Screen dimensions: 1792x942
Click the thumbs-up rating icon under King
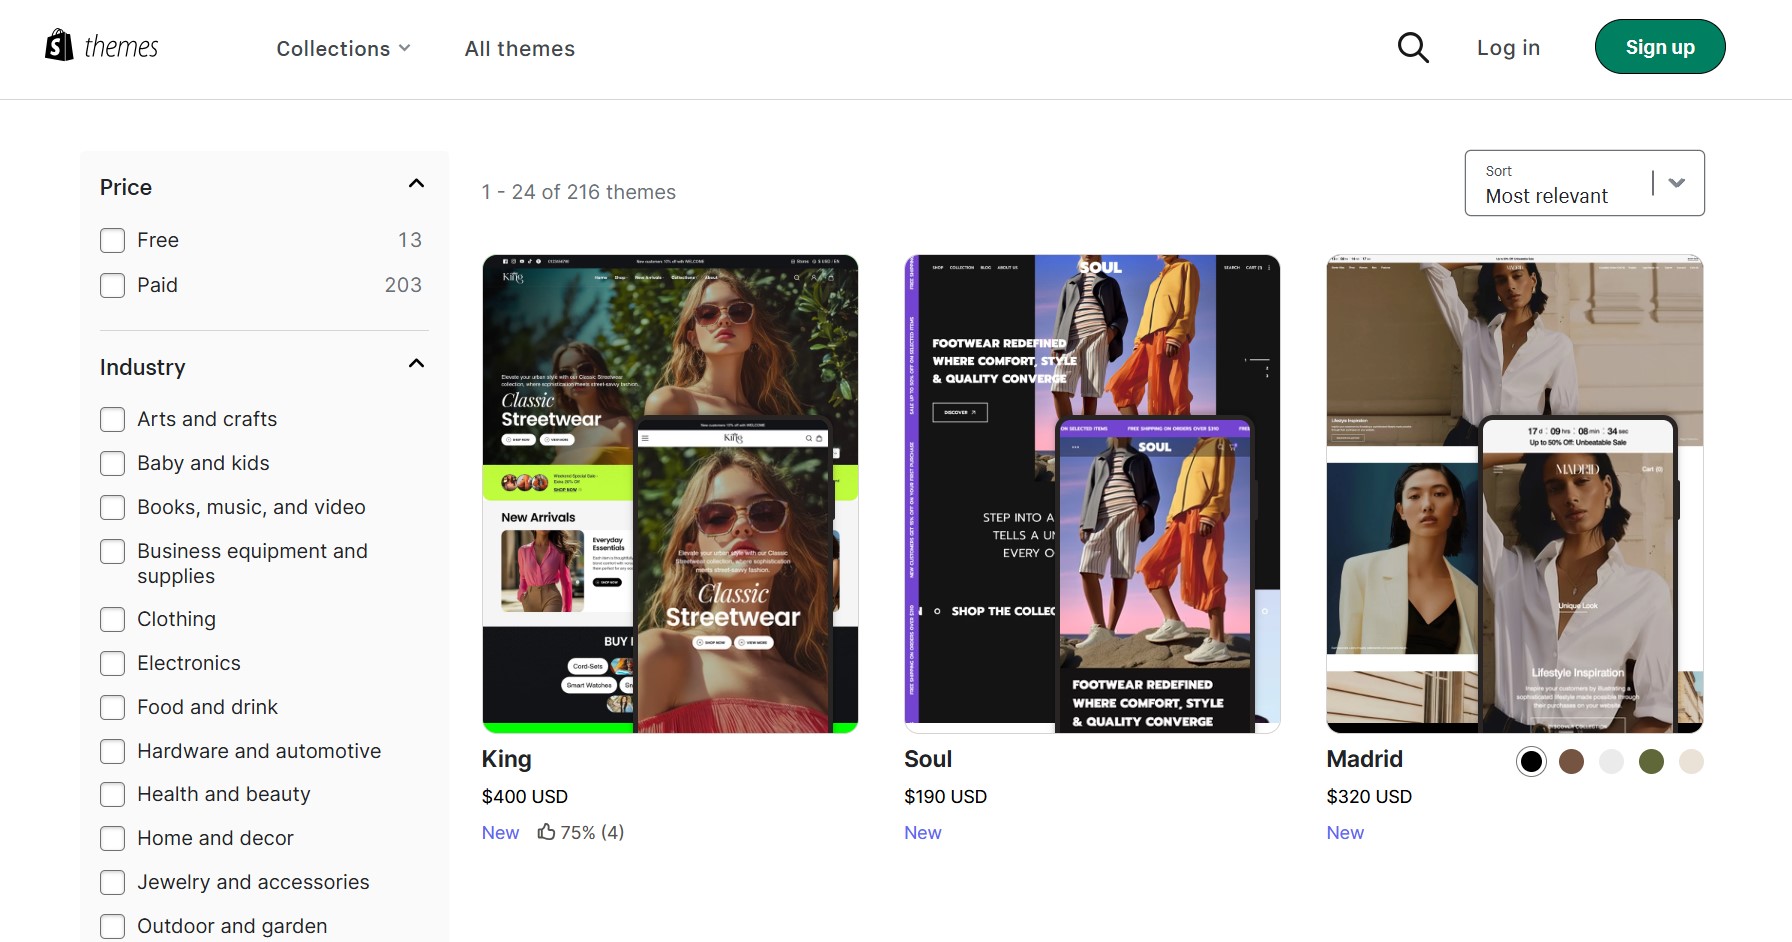coord(546,831)
